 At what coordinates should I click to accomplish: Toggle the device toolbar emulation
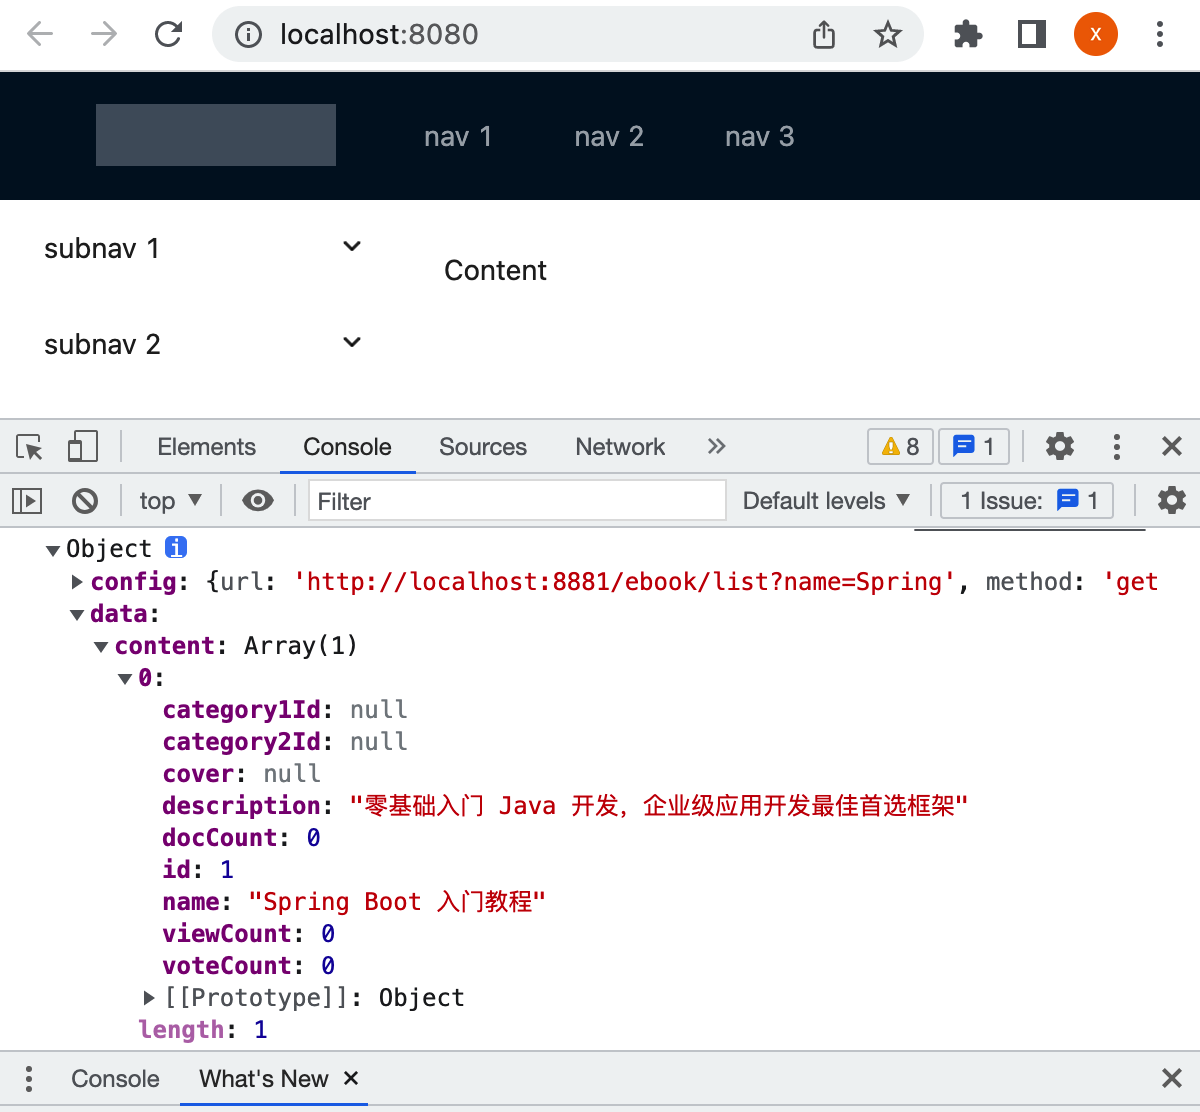point(82,446)
